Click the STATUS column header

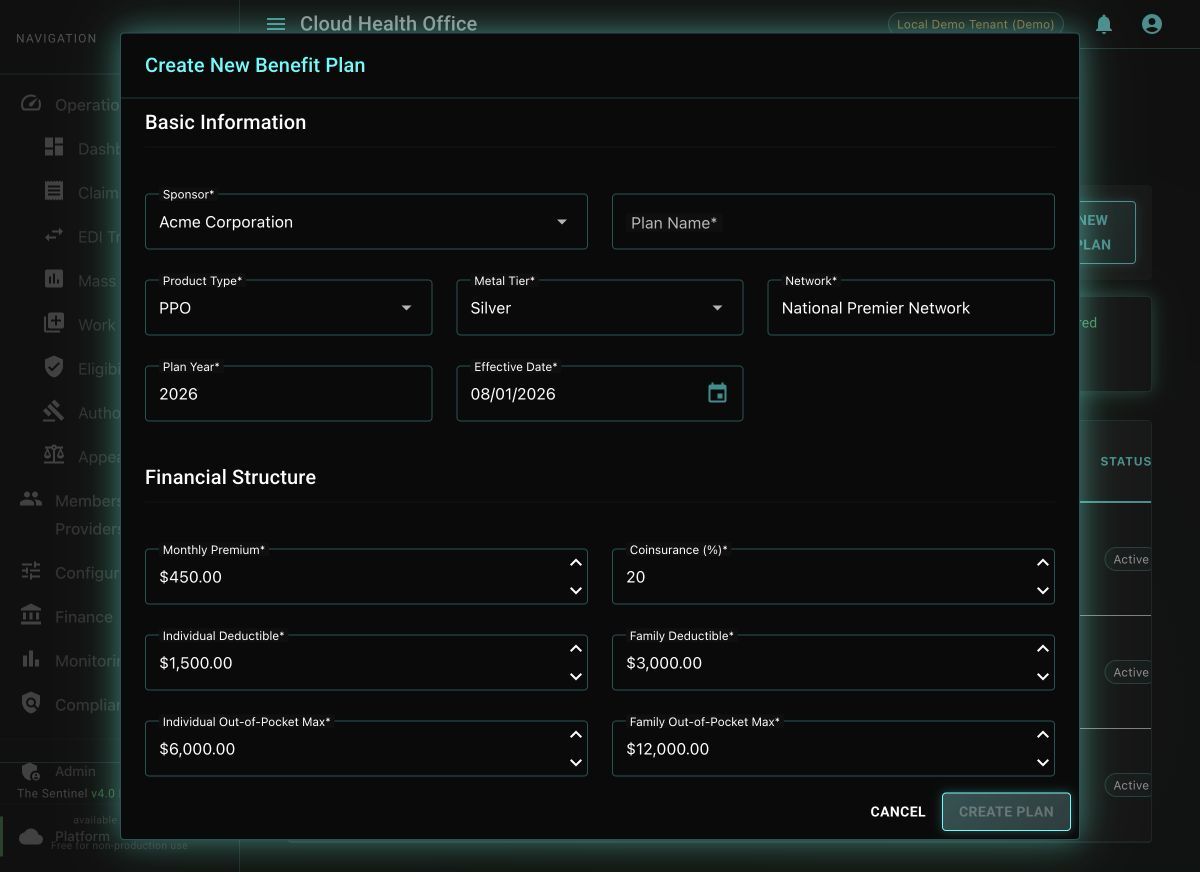pos(1125,461)
